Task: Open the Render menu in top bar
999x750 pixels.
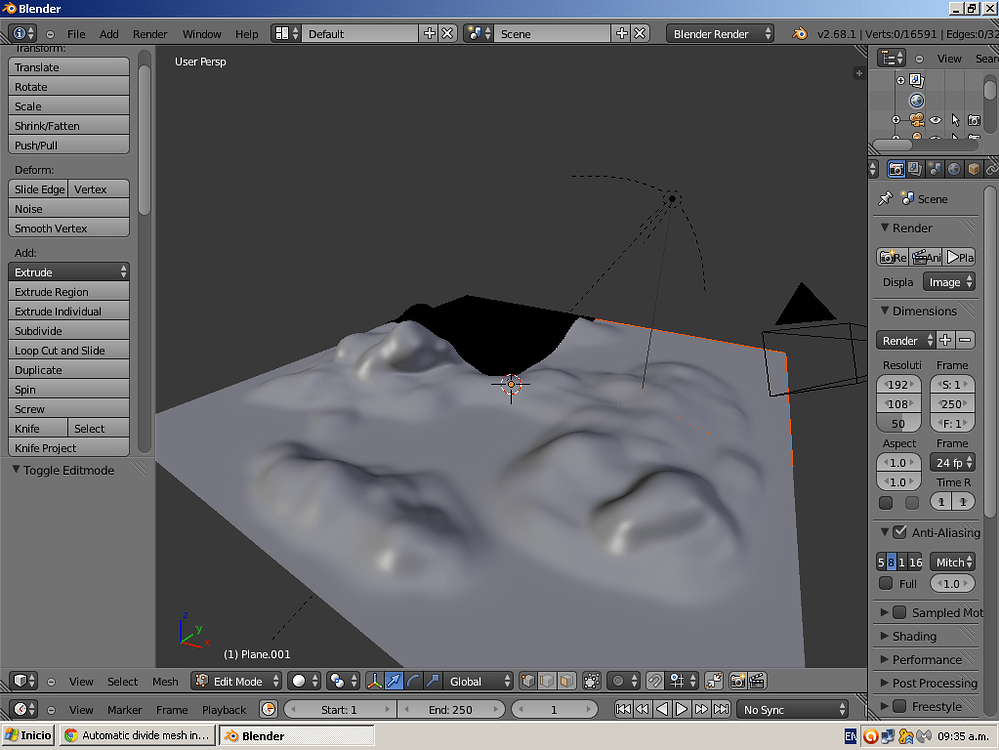Action: point(150,34)
